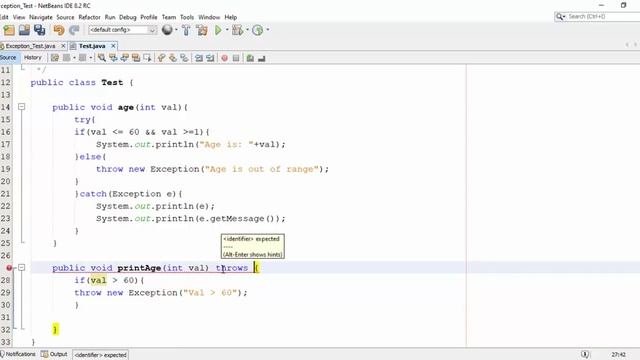Open the Run menu

tap(110, 17)
